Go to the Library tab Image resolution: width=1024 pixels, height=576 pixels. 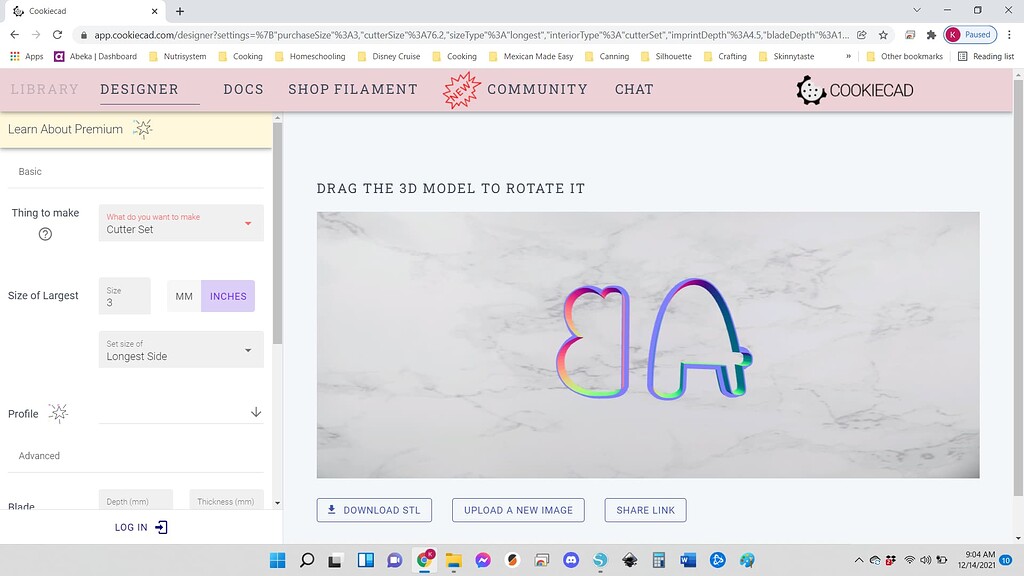coord(44,89)
